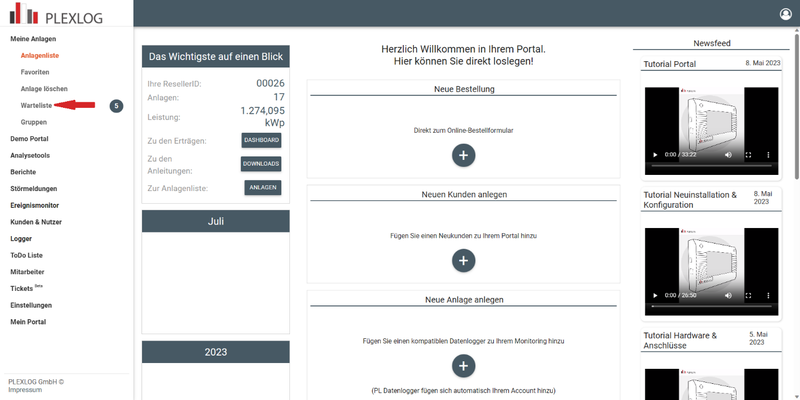Click plus icon under Neue Anlage anlegen
This screenshot has width=800, height=400.
[x=463, y=366]
